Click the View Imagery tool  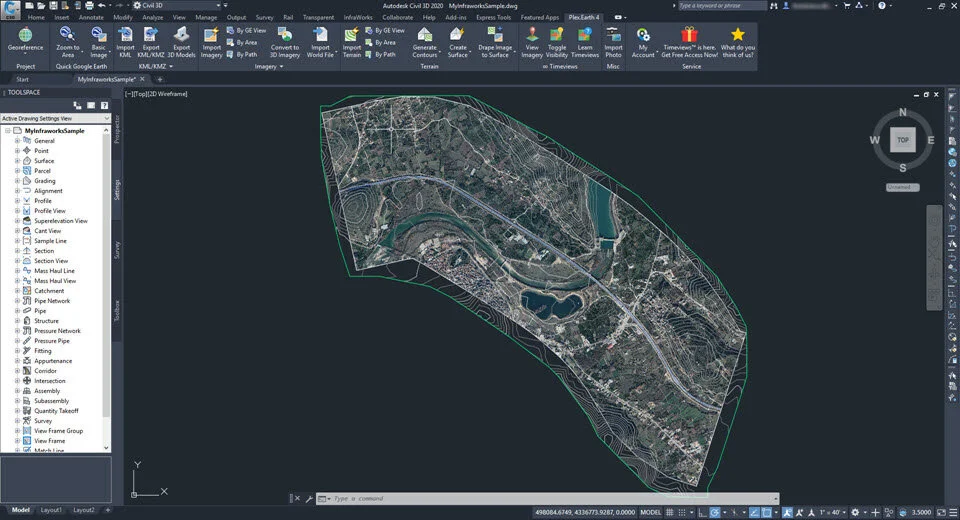(x=532, y=41)
